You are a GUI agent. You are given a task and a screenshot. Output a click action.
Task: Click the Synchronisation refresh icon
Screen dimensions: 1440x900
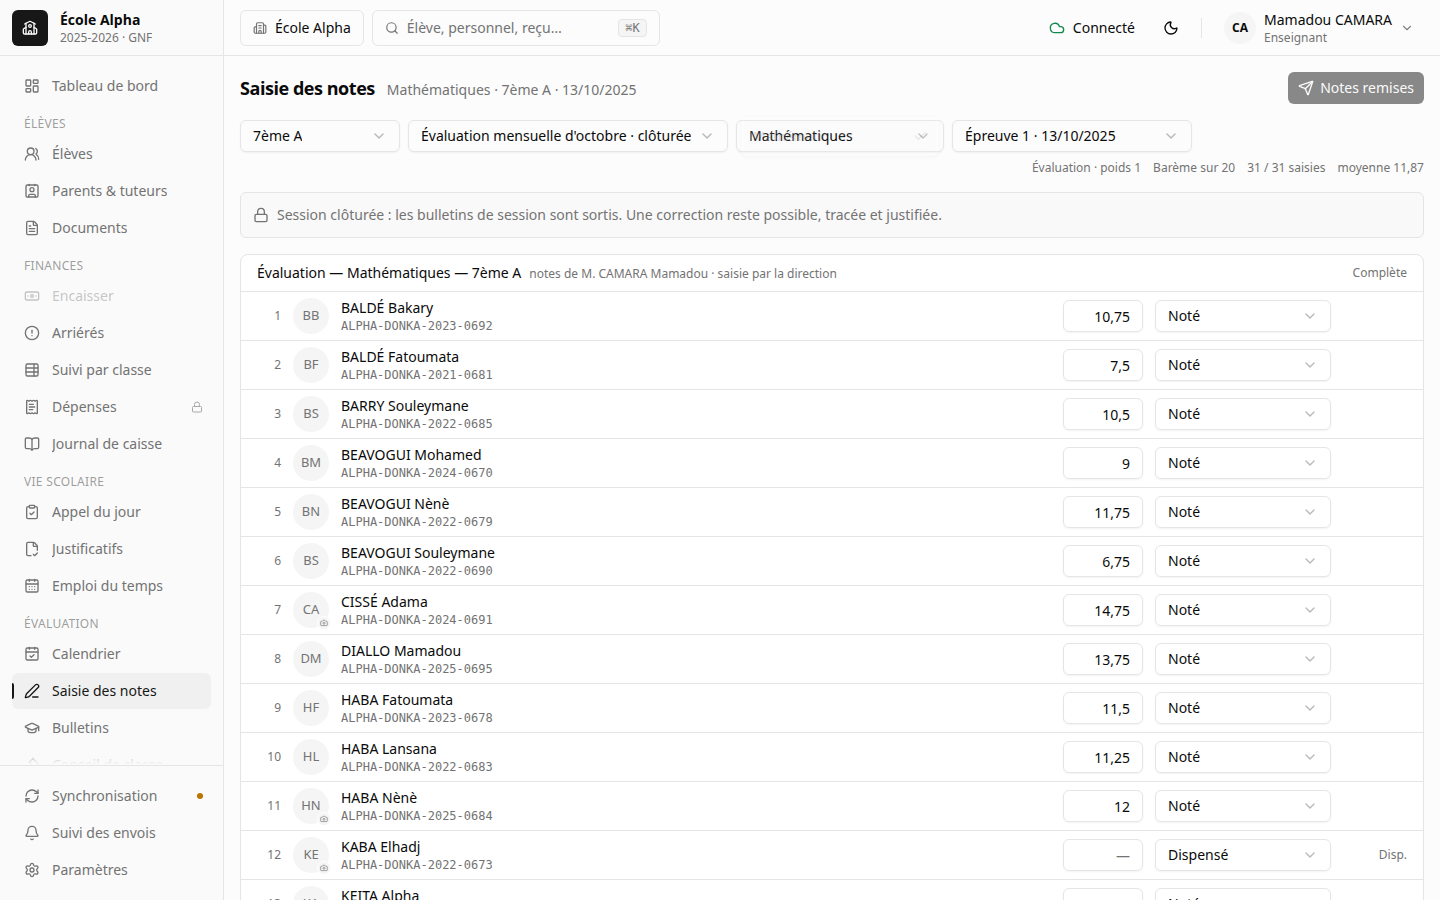click(x=32, y=796)
